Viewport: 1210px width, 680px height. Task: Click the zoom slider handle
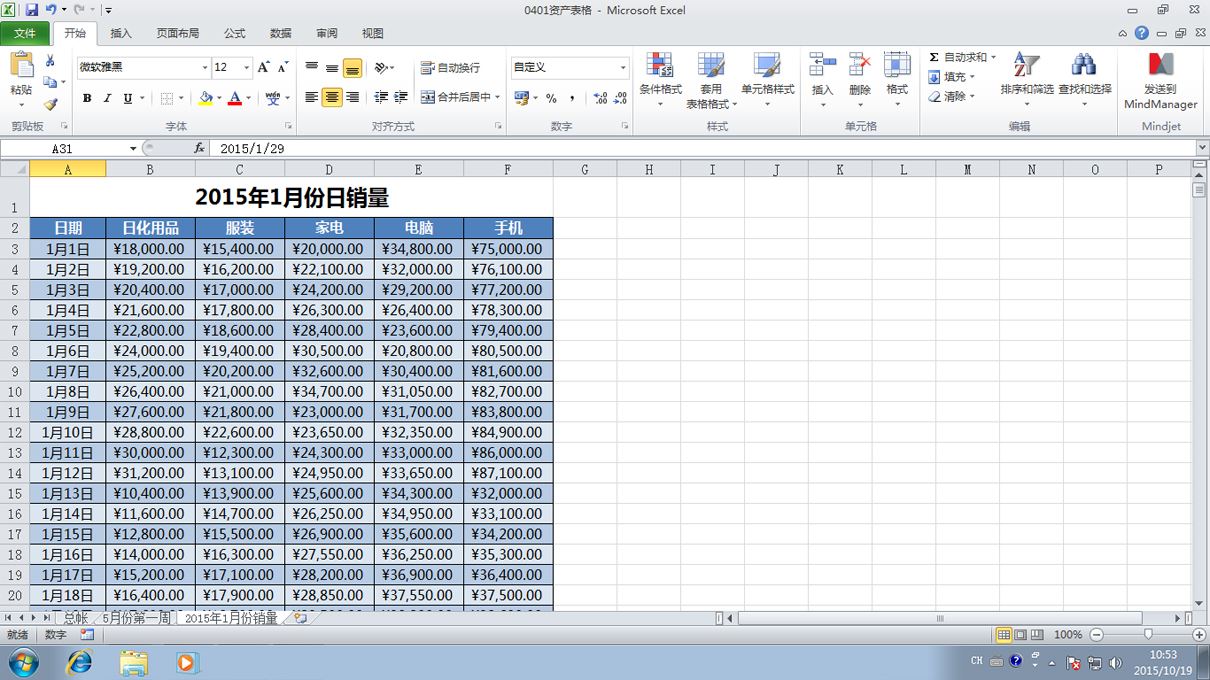(1148, 635)
